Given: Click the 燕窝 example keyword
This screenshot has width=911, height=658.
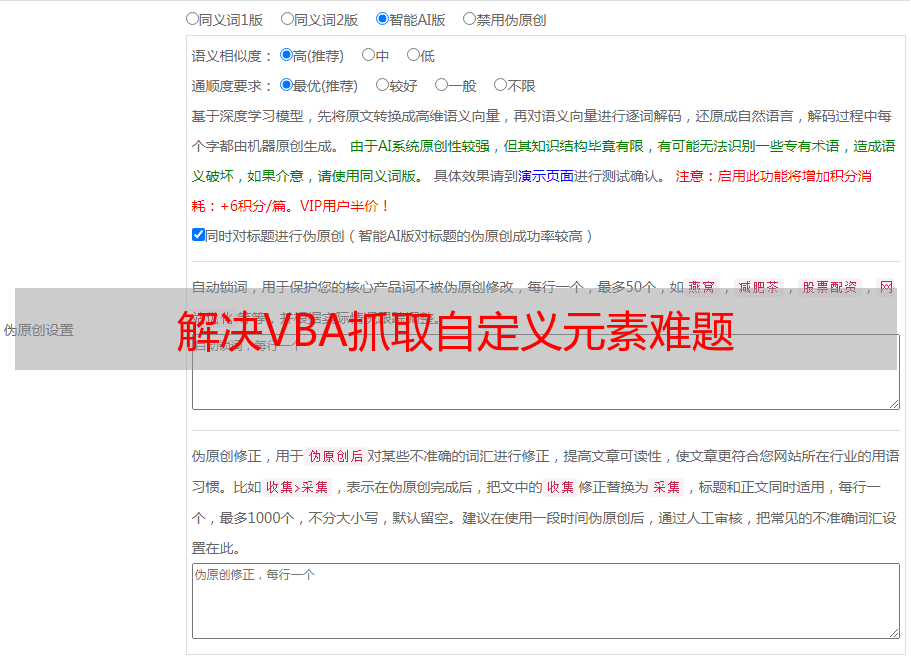Looking at the screenshot, I should pos(702,287).
